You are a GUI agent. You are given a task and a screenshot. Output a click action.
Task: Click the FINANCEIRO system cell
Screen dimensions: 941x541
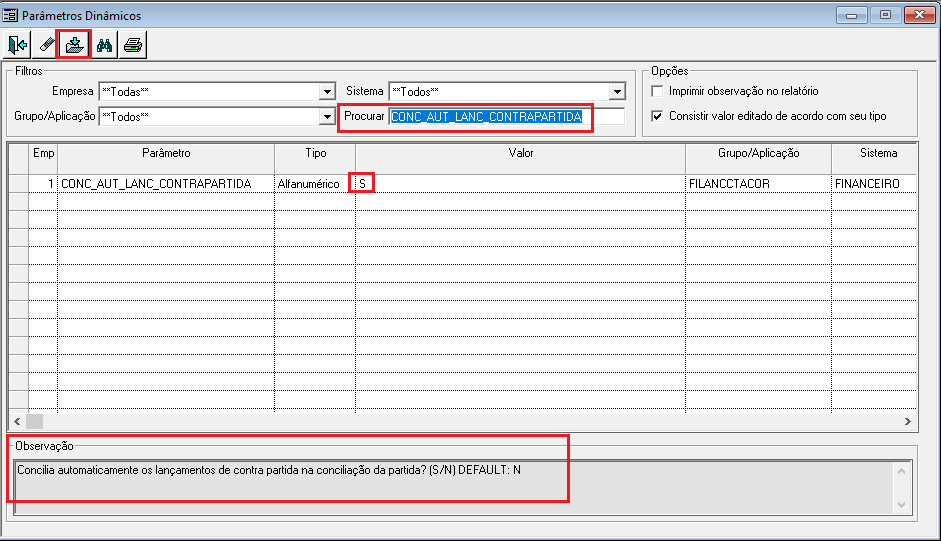pos(874,184)
